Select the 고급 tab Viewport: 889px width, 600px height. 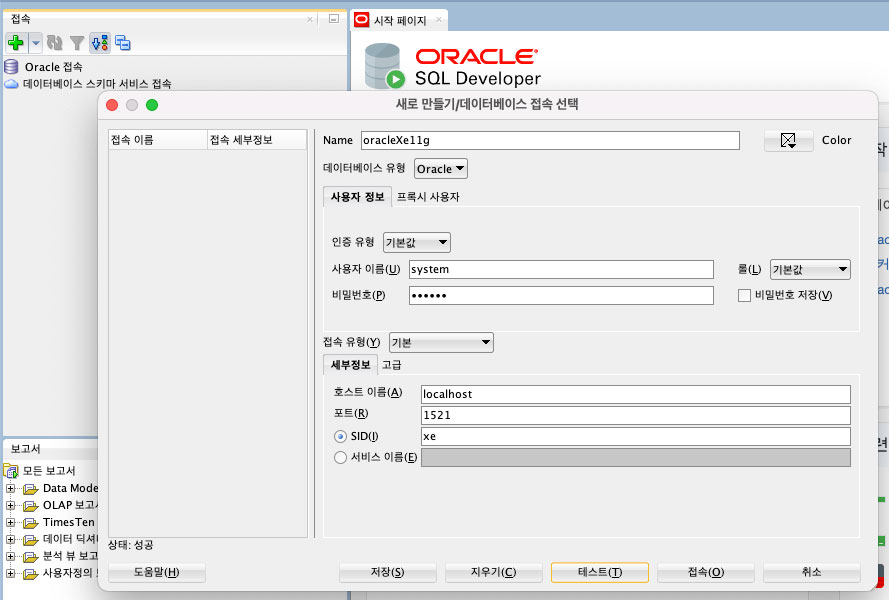(391, 365)
